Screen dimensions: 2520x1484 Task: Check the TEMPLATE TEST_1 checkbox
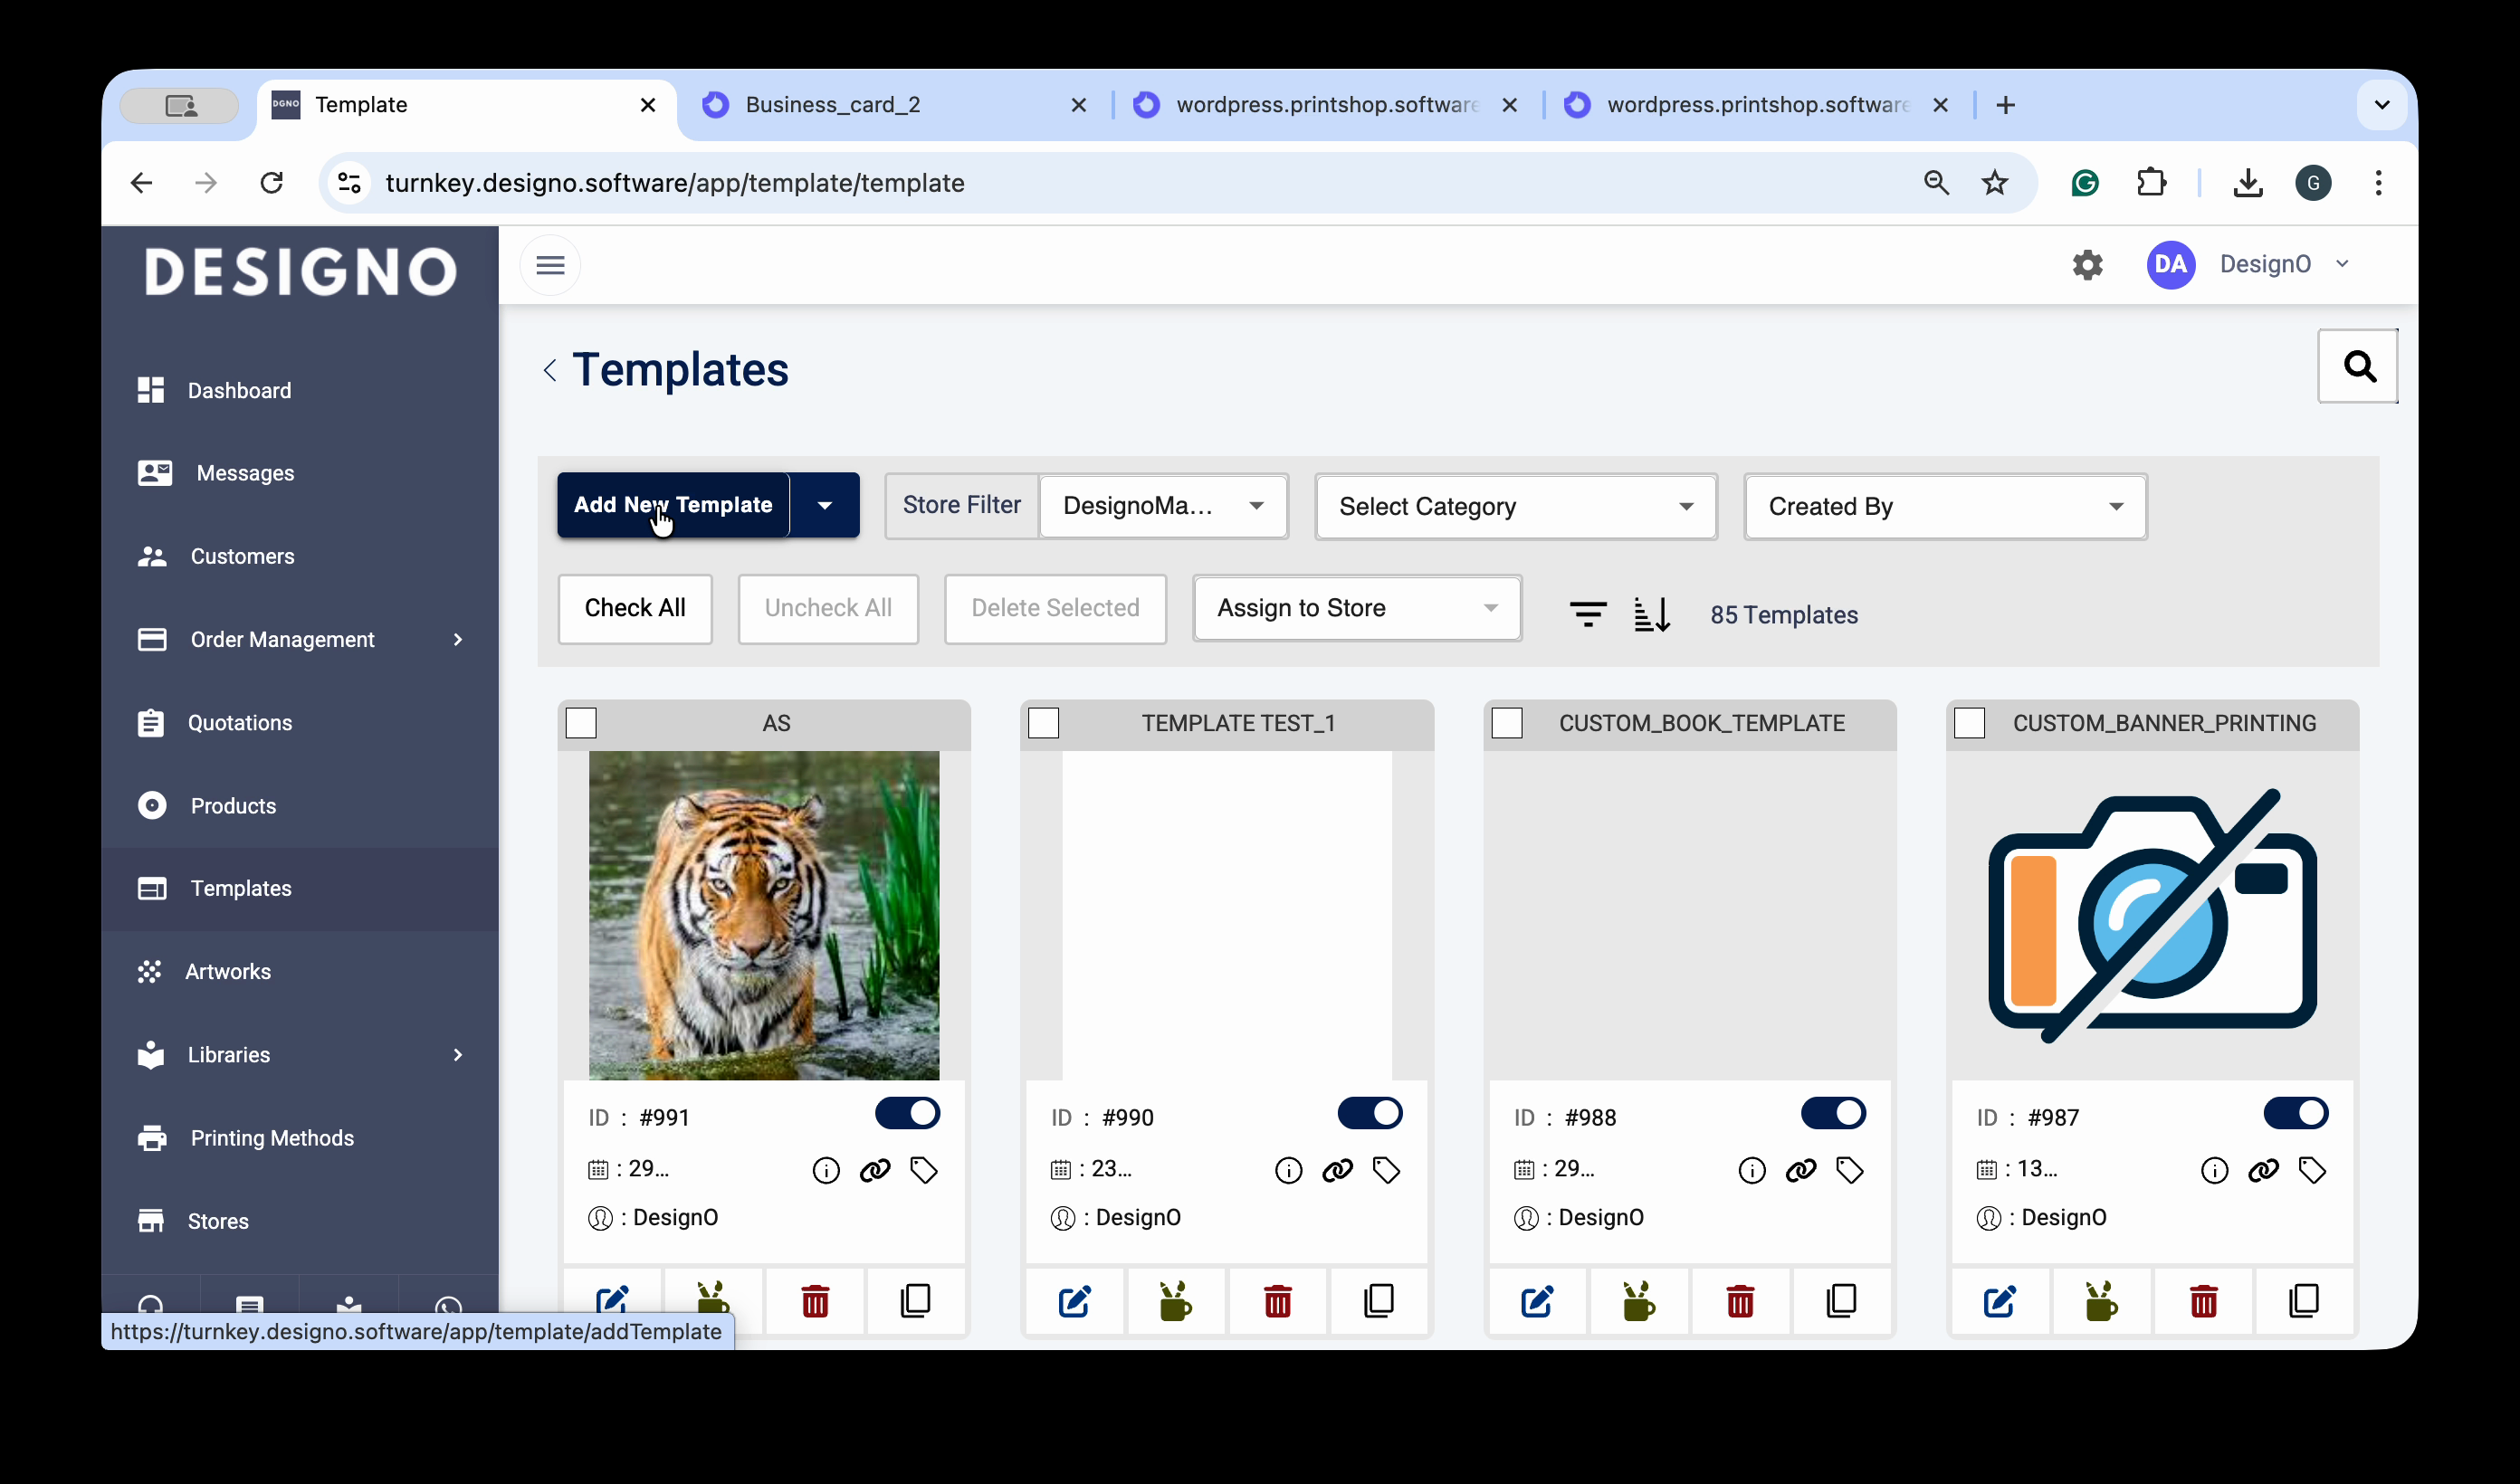click(1044, 722)
